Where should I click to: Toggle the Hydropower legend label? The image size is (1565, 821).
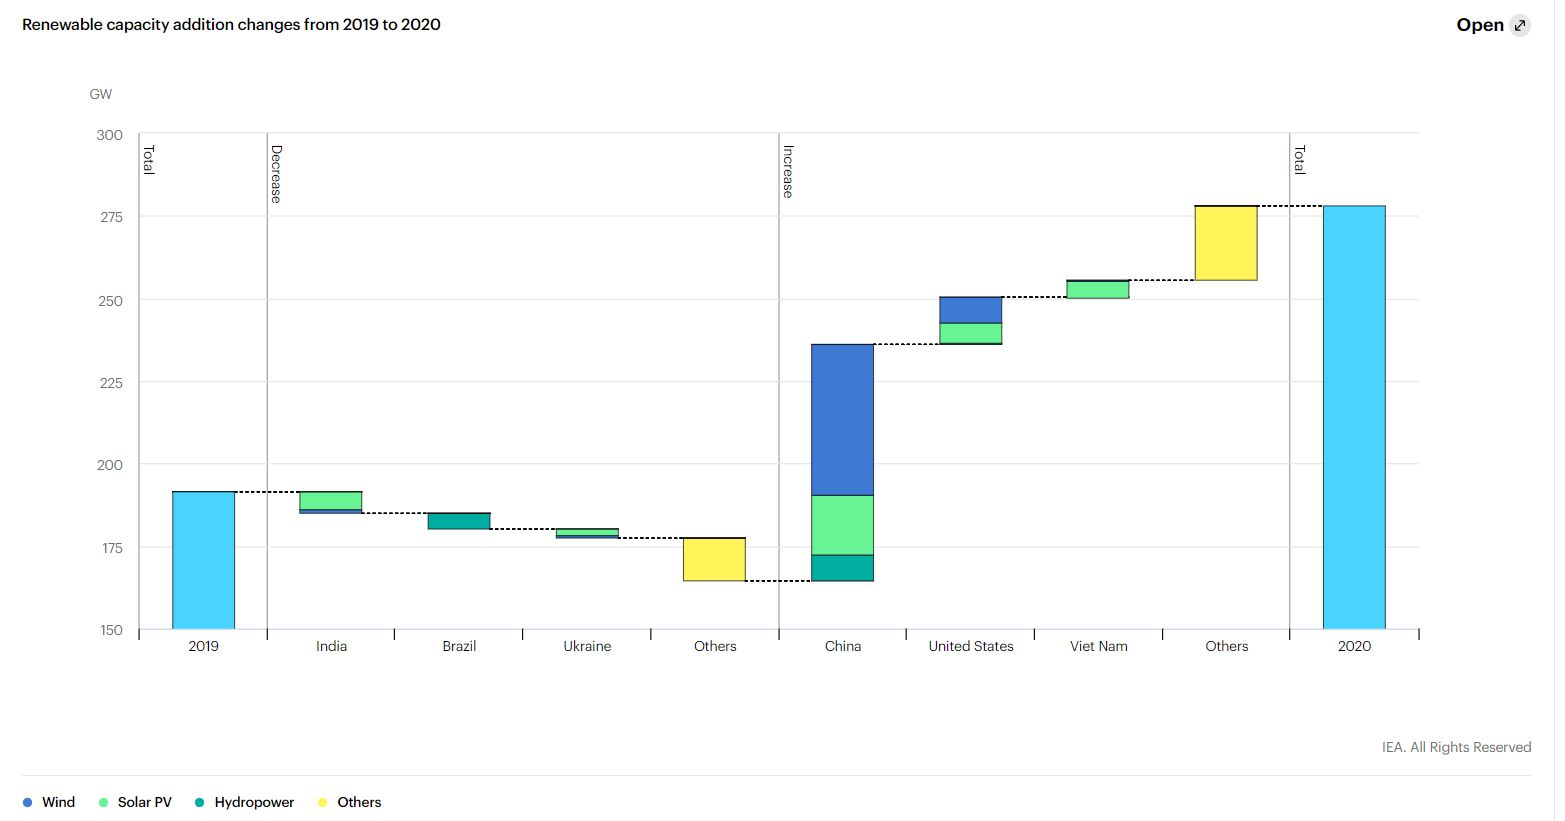click(x=254, y=802)
